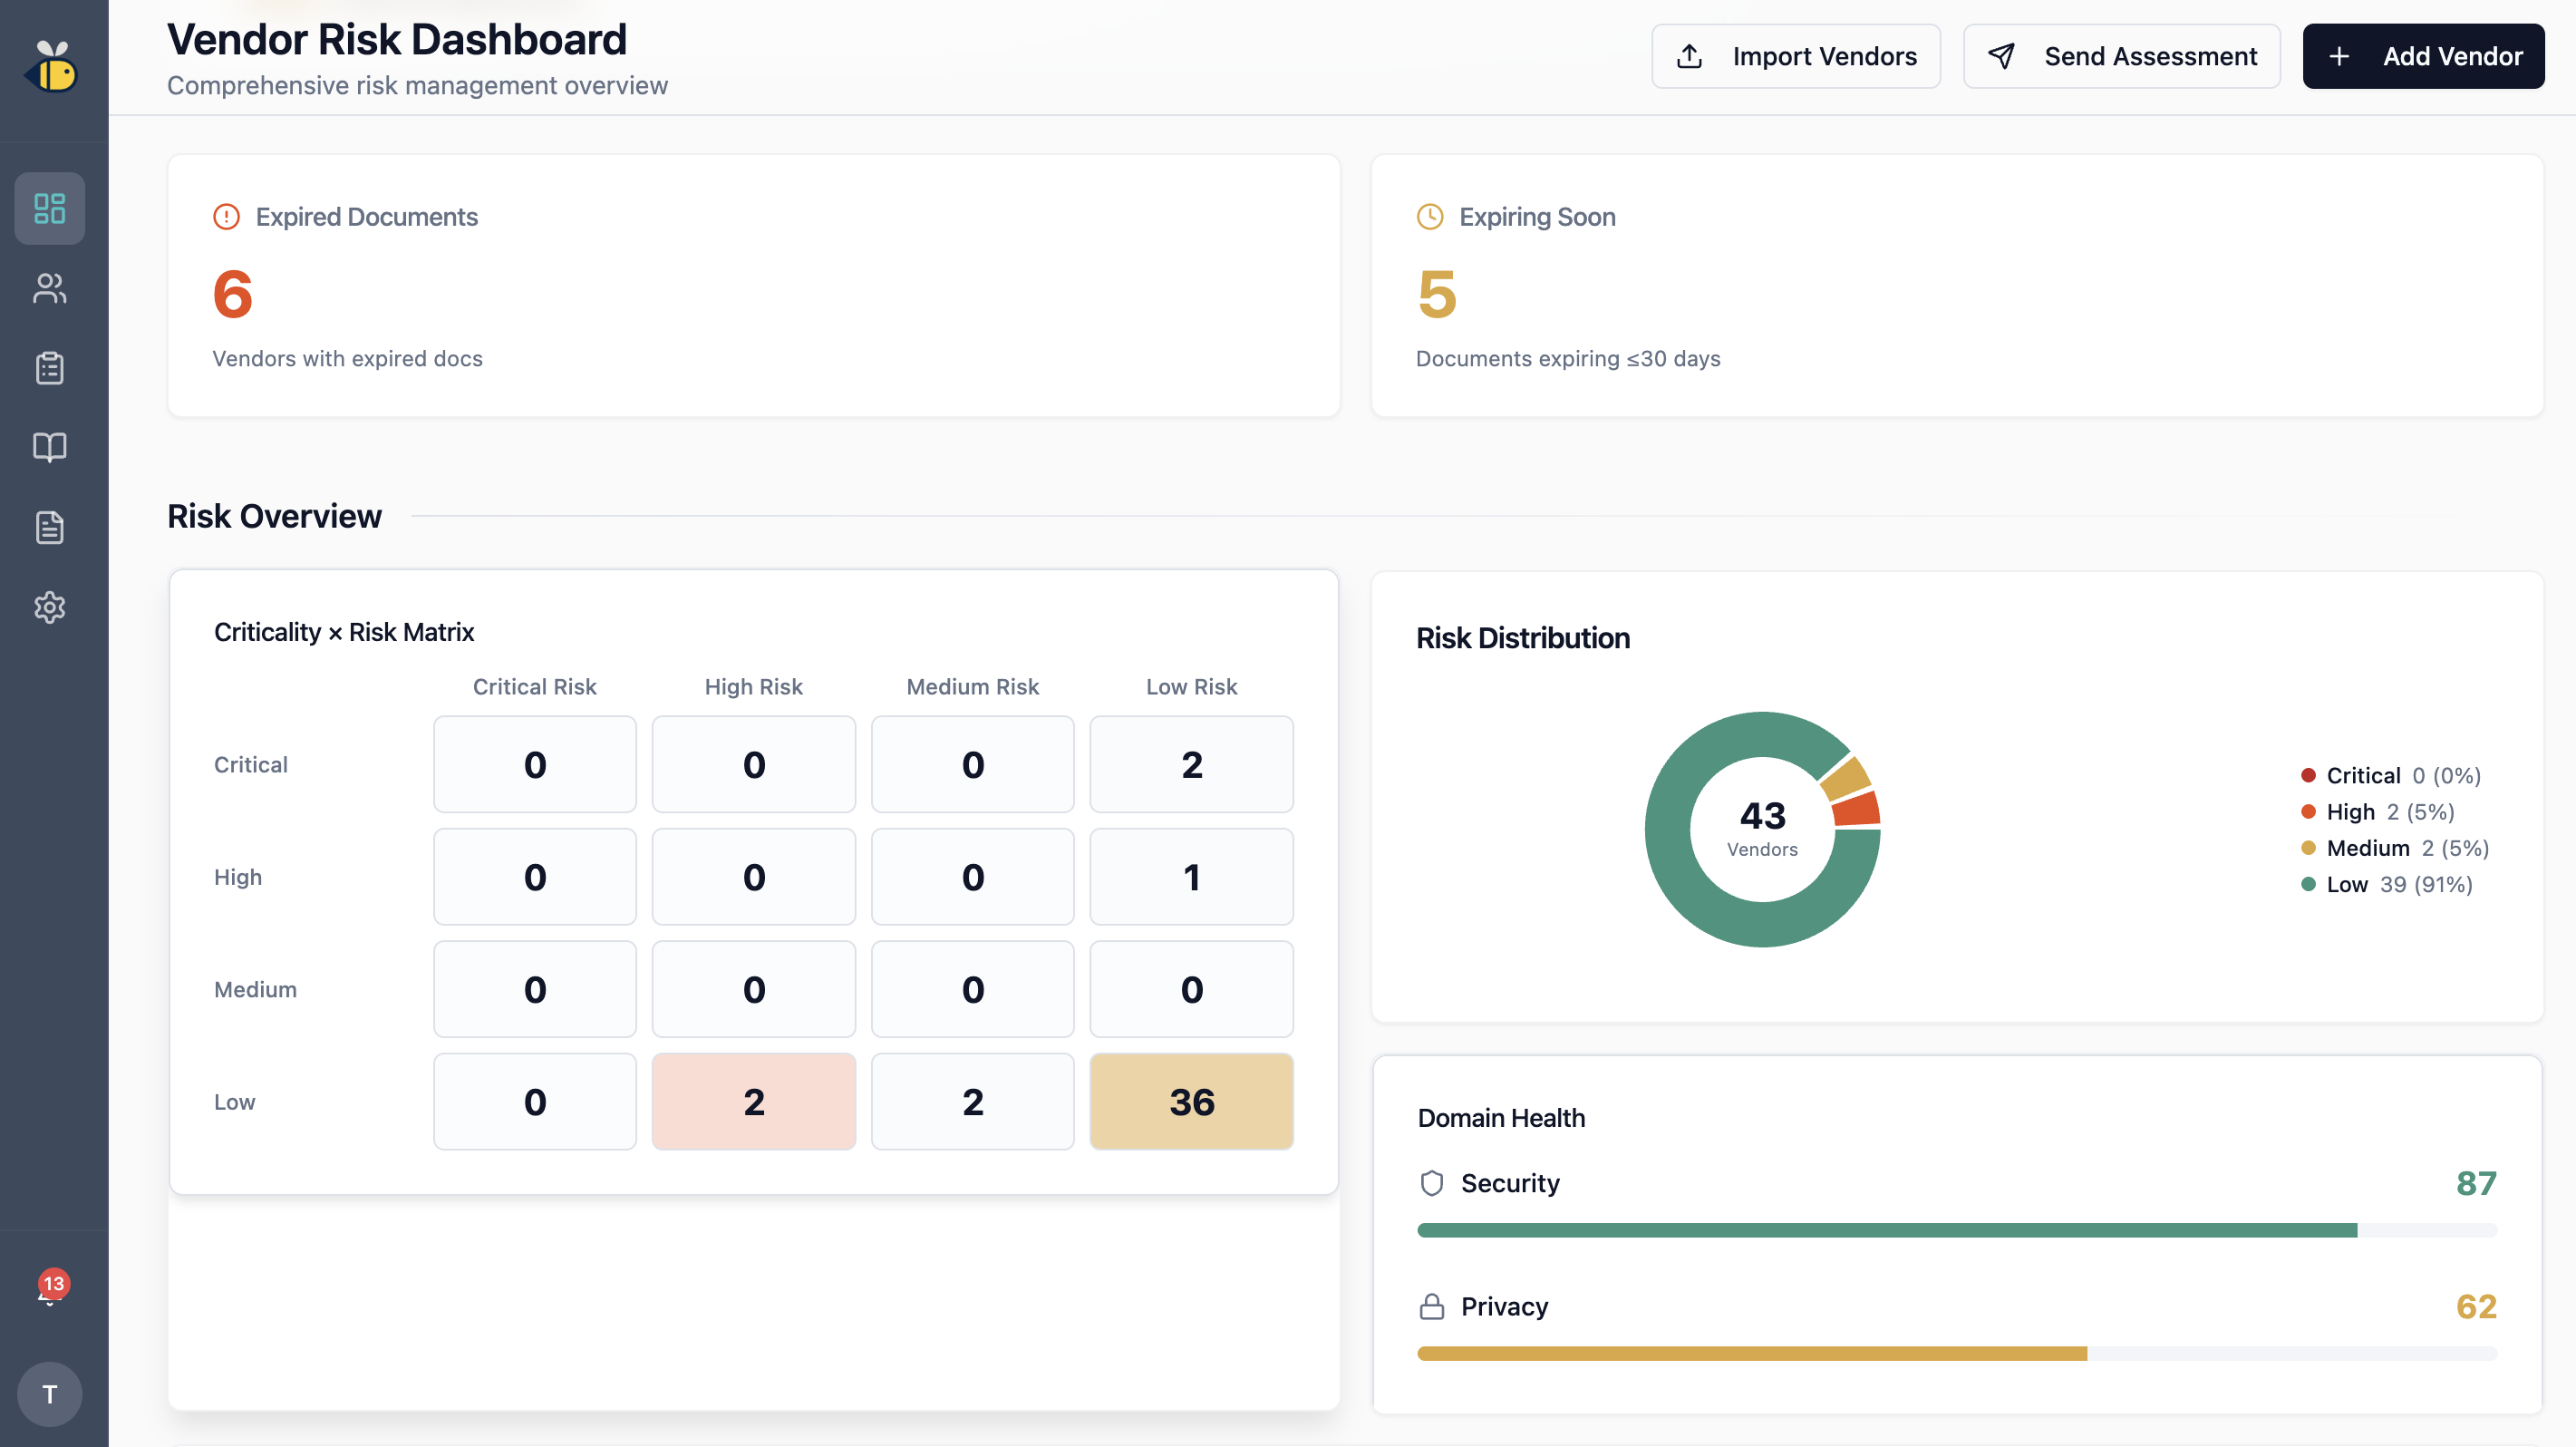The image size is (2576, 1447).
Task: Open the clipboard assessments icon in sidebar
Action: (50, 368)
